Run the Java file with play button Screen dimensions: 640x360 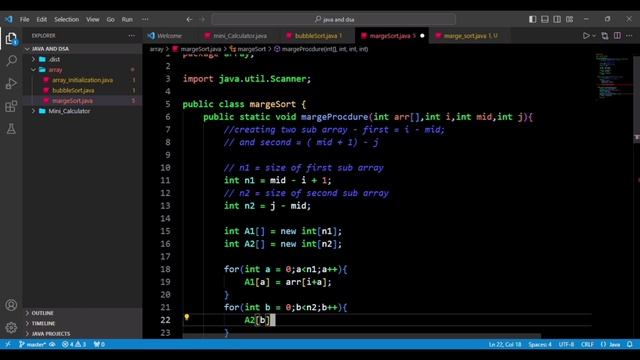586,36
